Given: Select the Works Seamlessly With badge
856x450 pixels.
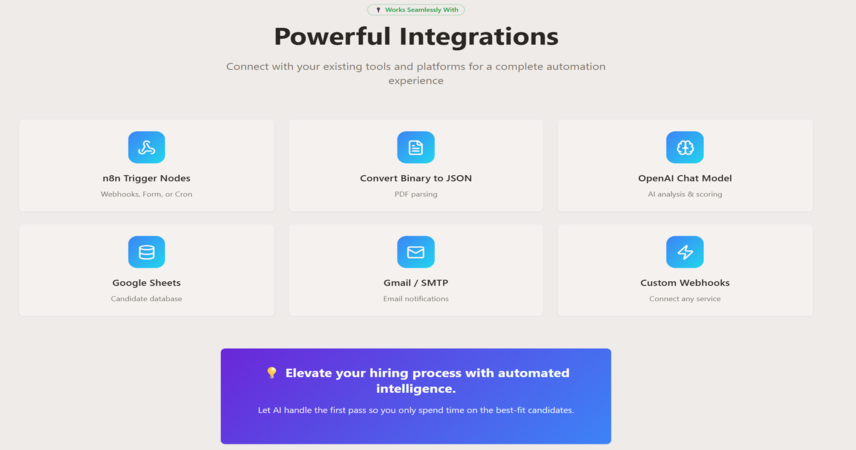Looking at the screenshot, I should 416,10.
